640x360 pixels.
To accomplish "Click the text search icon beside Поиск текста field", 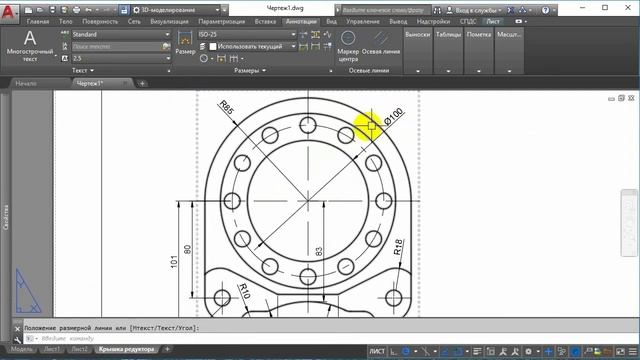I will tap(166, 47).
